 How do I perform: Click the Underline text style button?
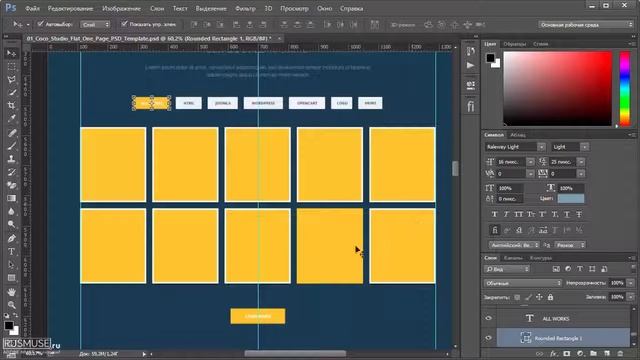click(x=567, y=214)
